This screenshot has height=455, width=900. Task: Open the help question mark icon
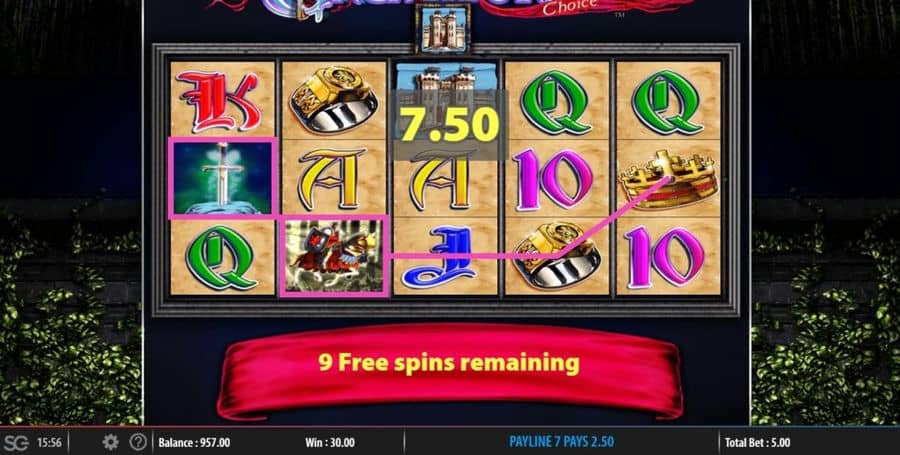pos(138,442)
